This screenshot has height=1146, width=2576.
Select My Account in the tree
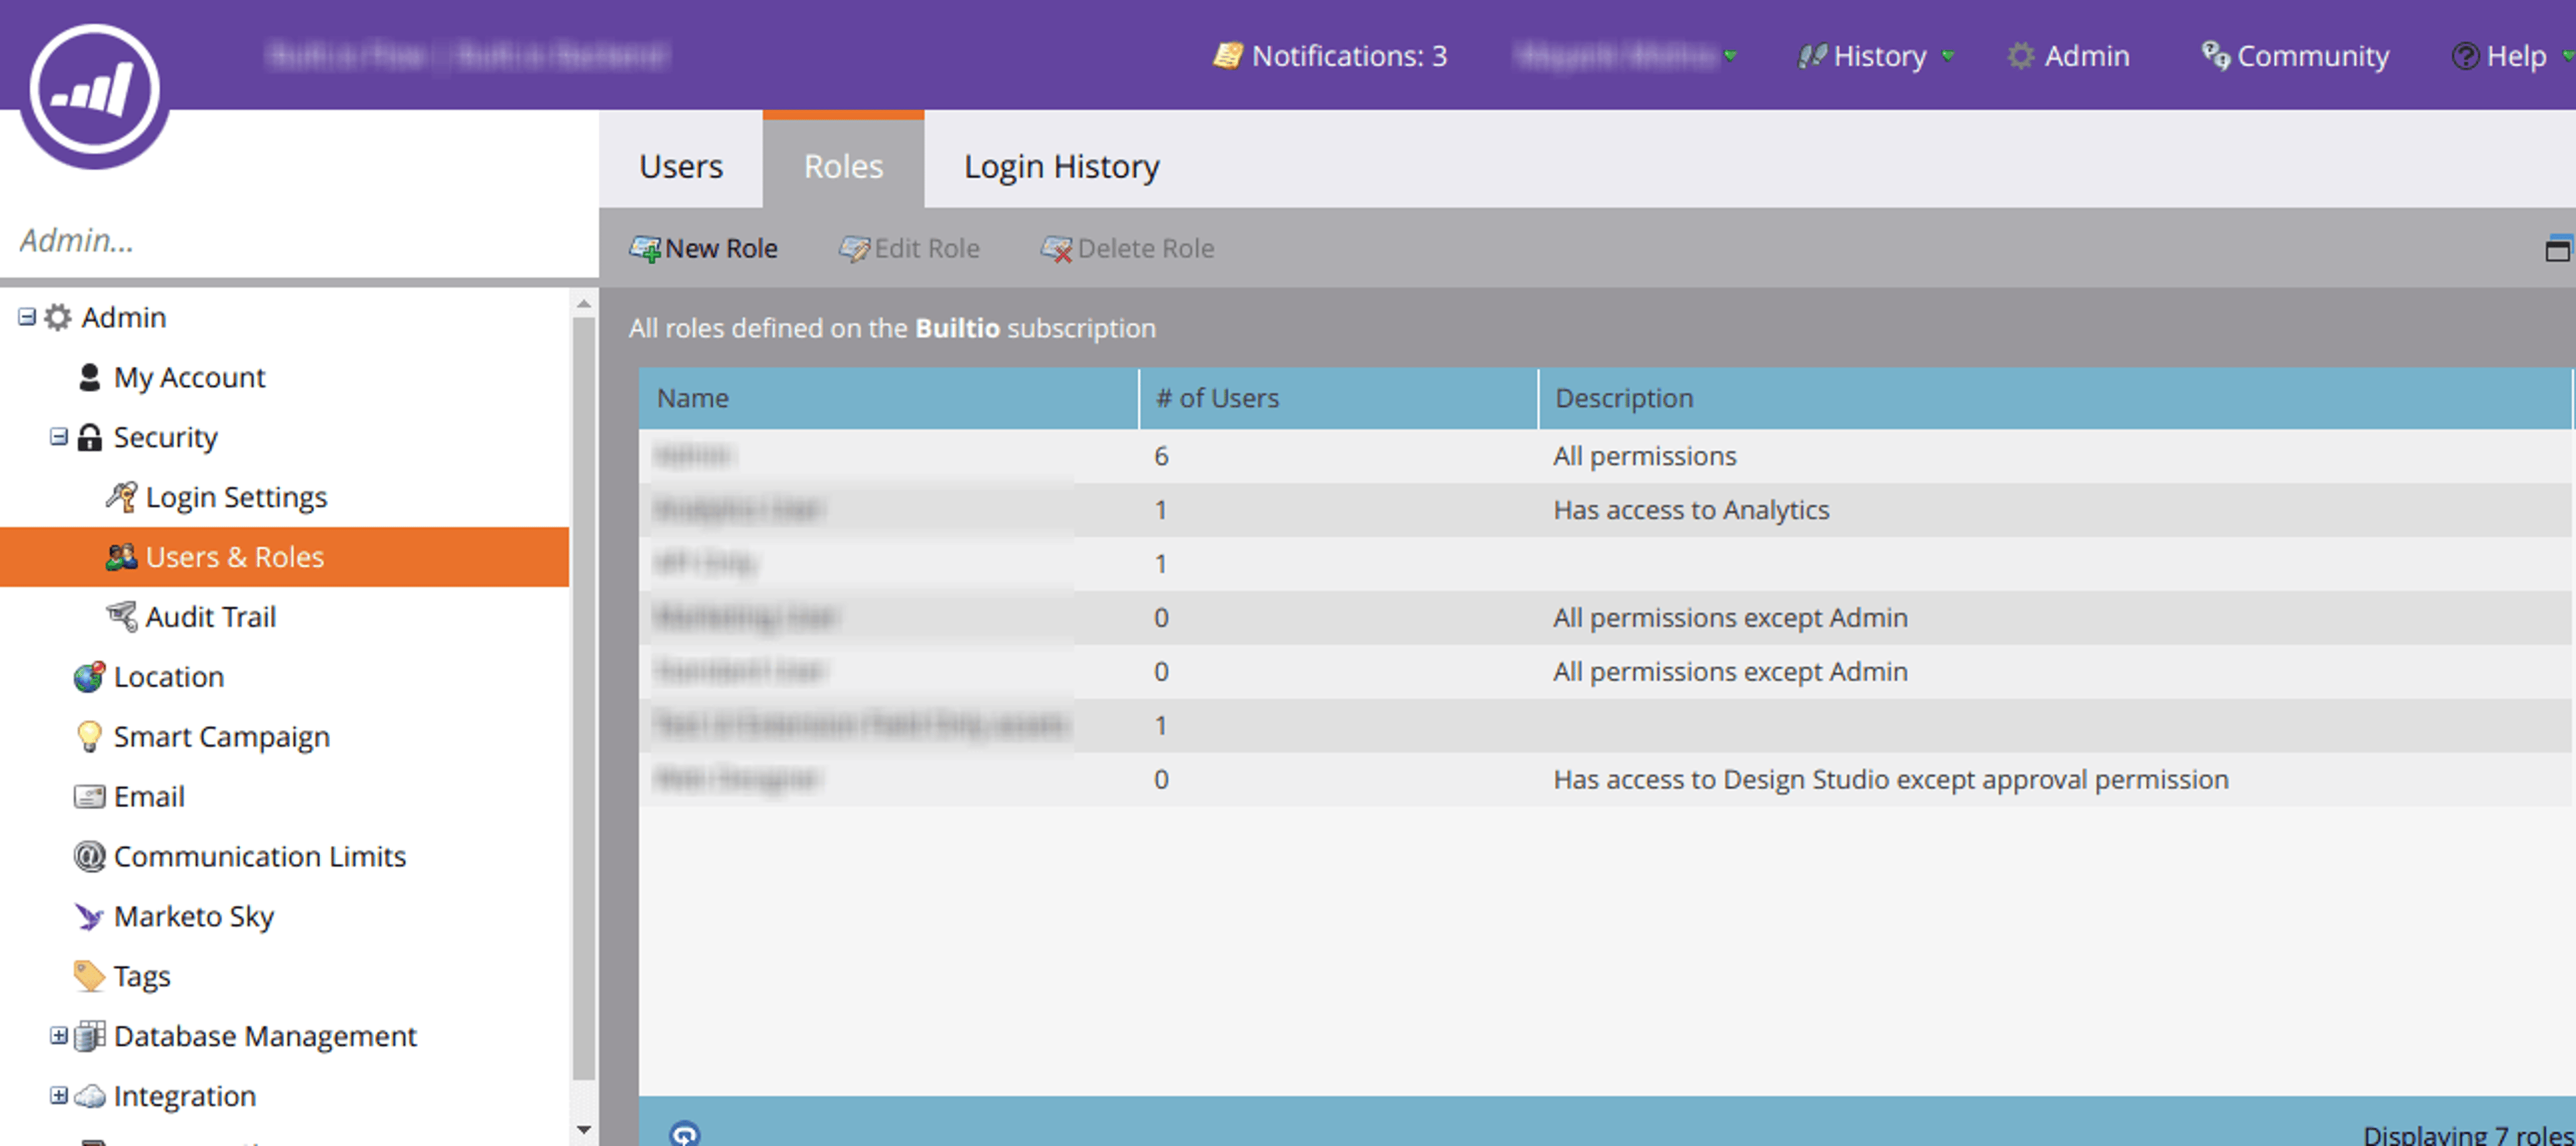189,377
